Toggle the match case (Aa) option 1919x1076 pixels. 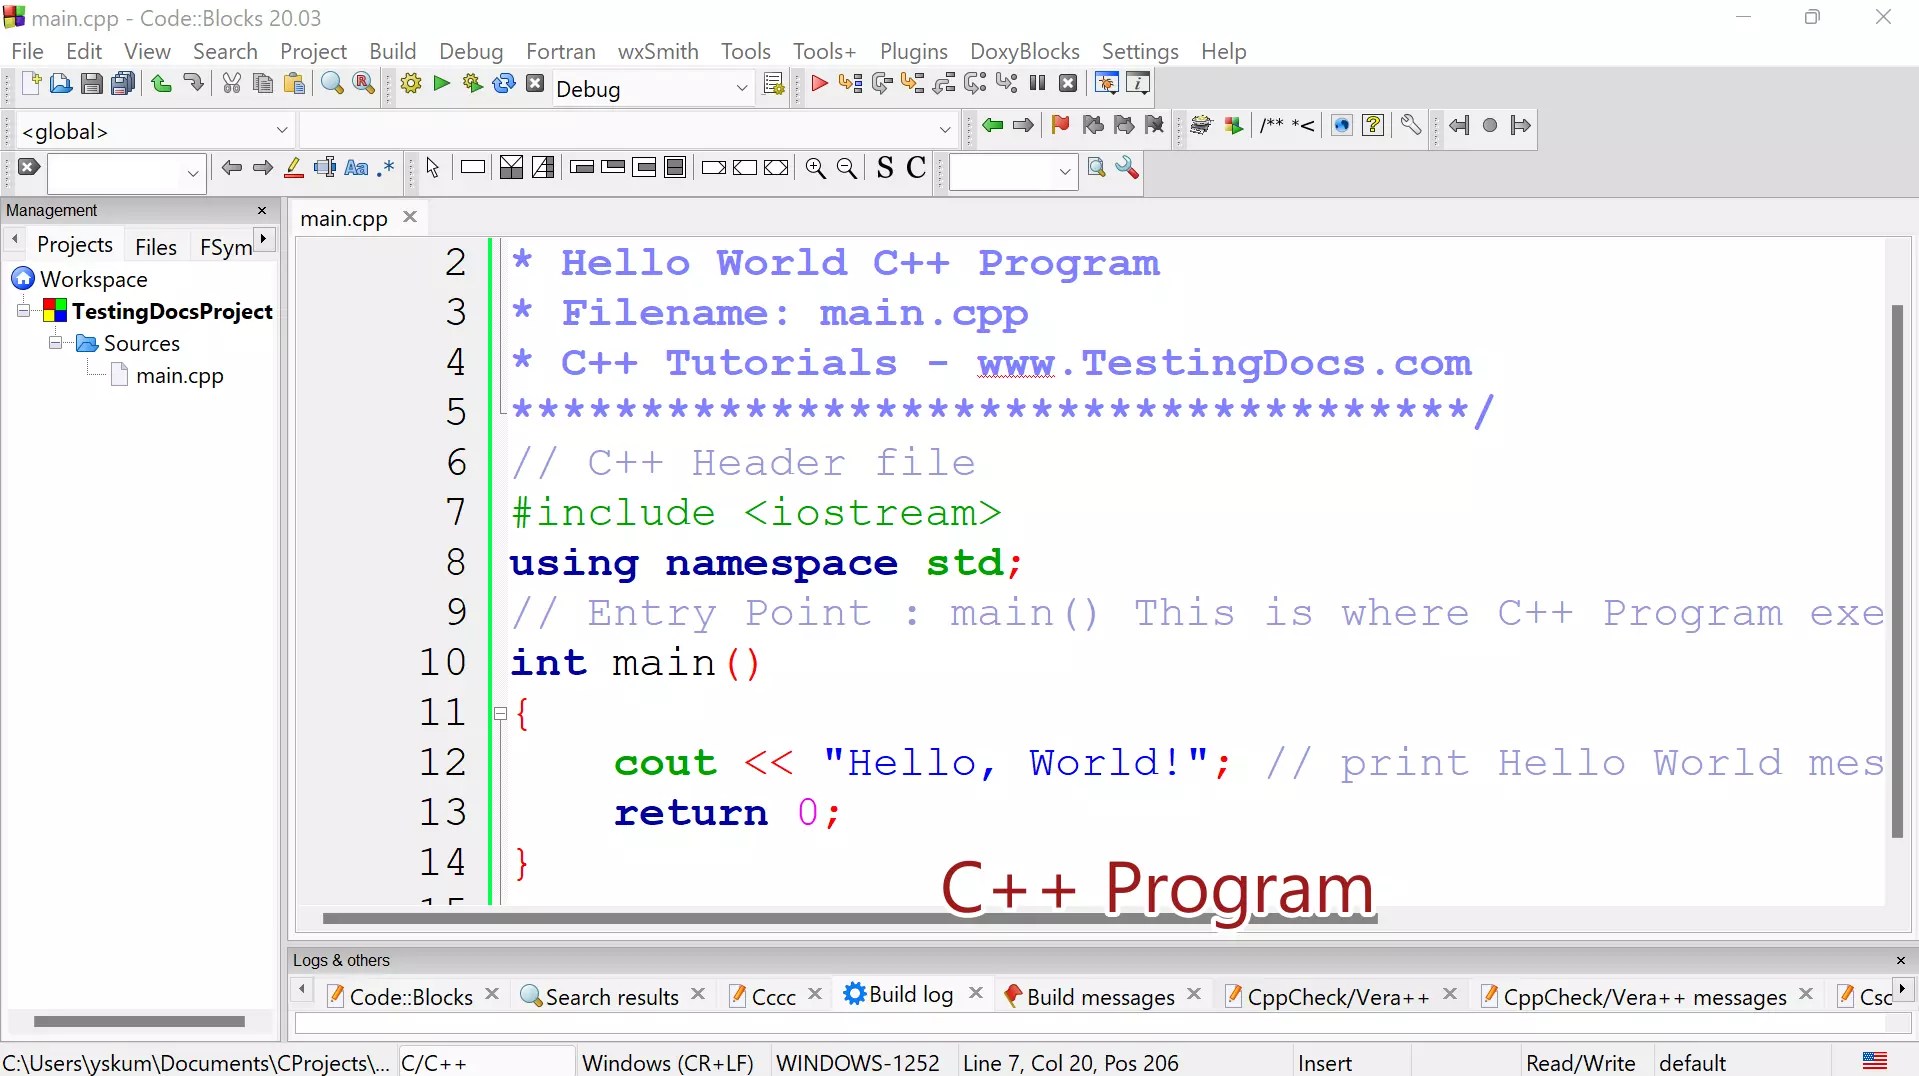click(356, 168)
